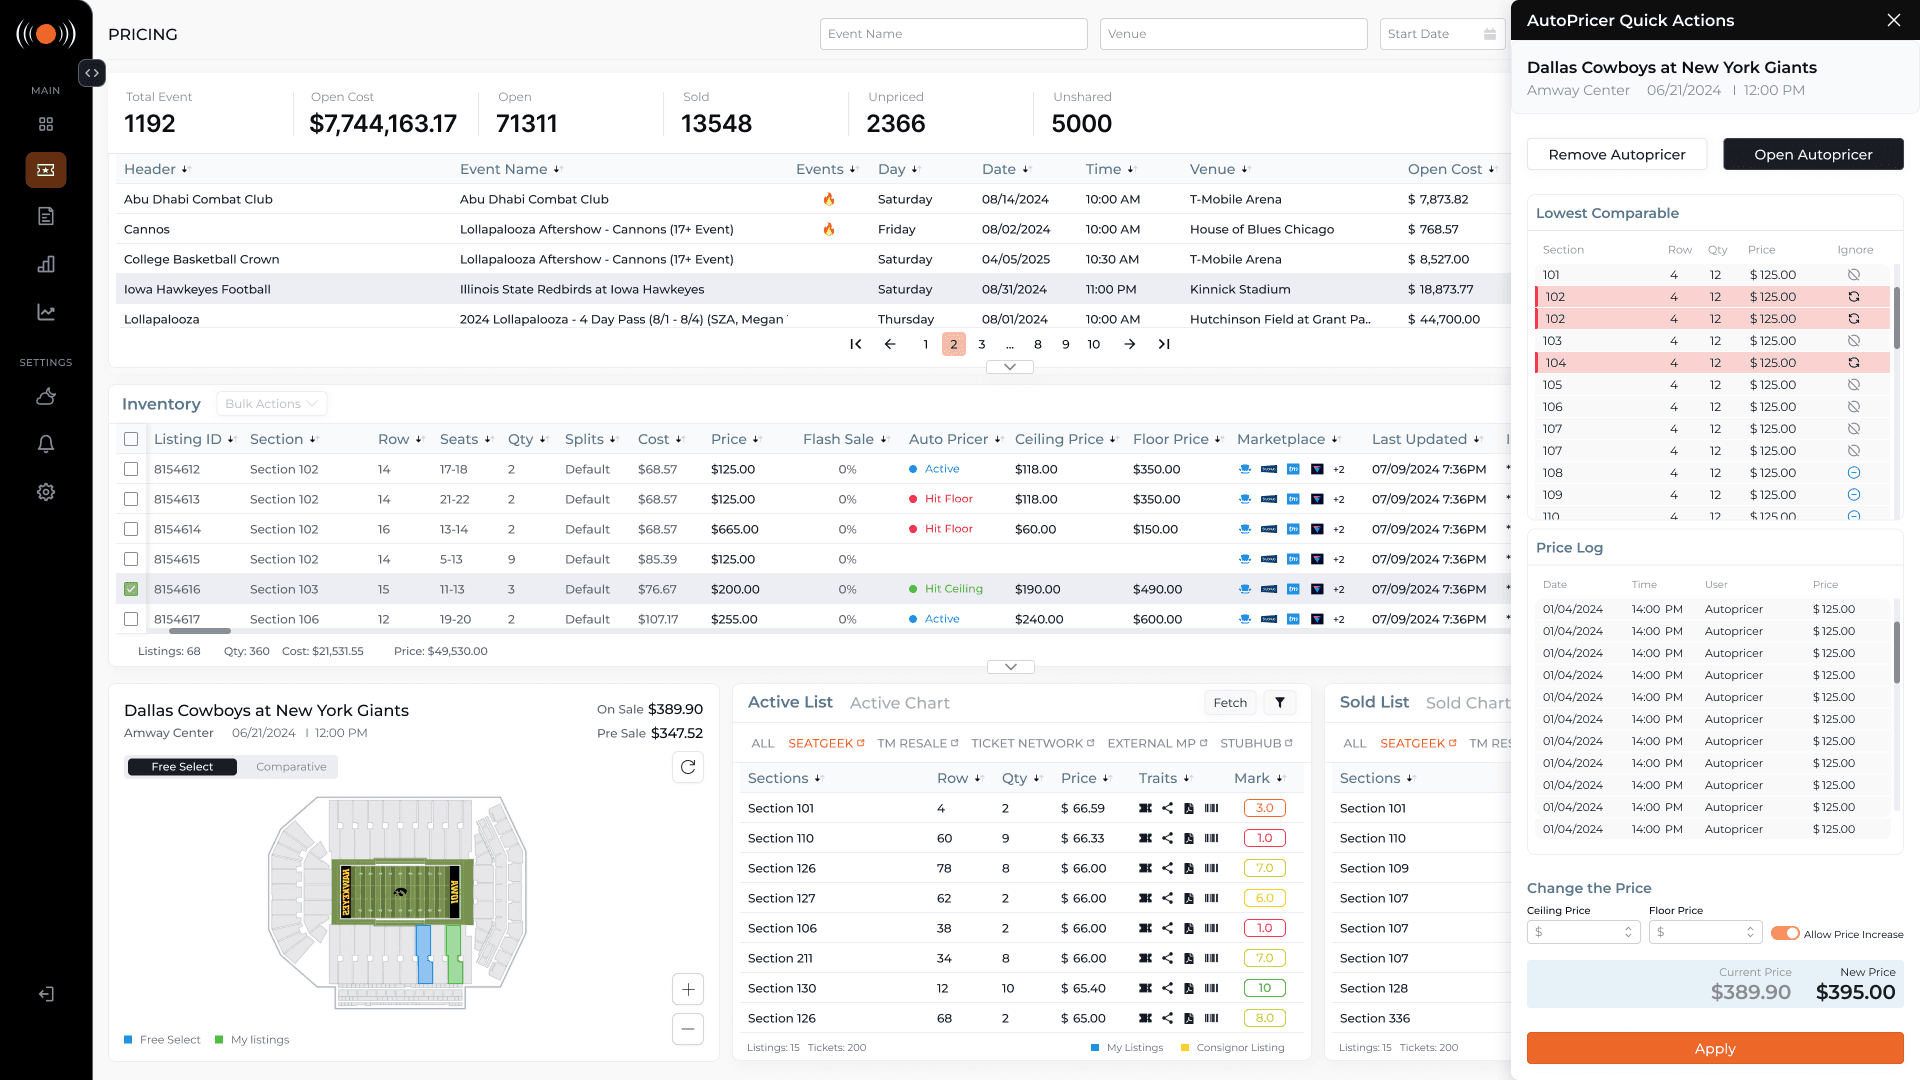Image resolution: width=1920 pixels, height=1080 pixels.
Task: Click the Remove Autopricer button
Action: 1616,155
